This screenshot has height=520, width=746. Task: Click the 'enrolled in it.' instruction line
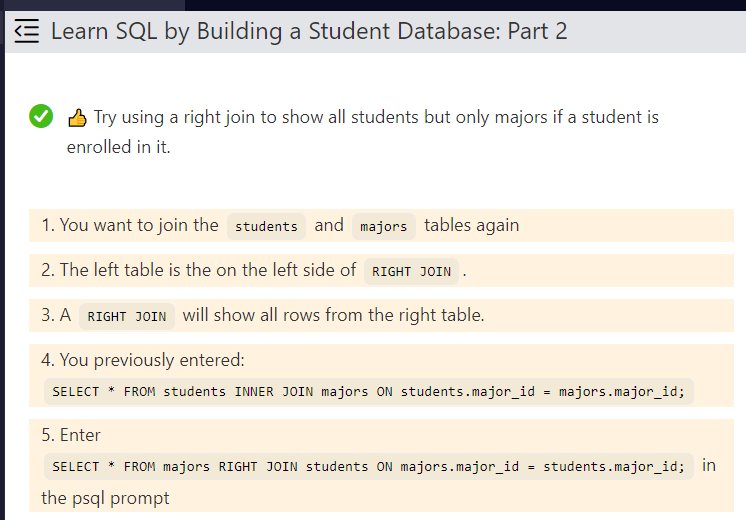(x=118, y=147)
